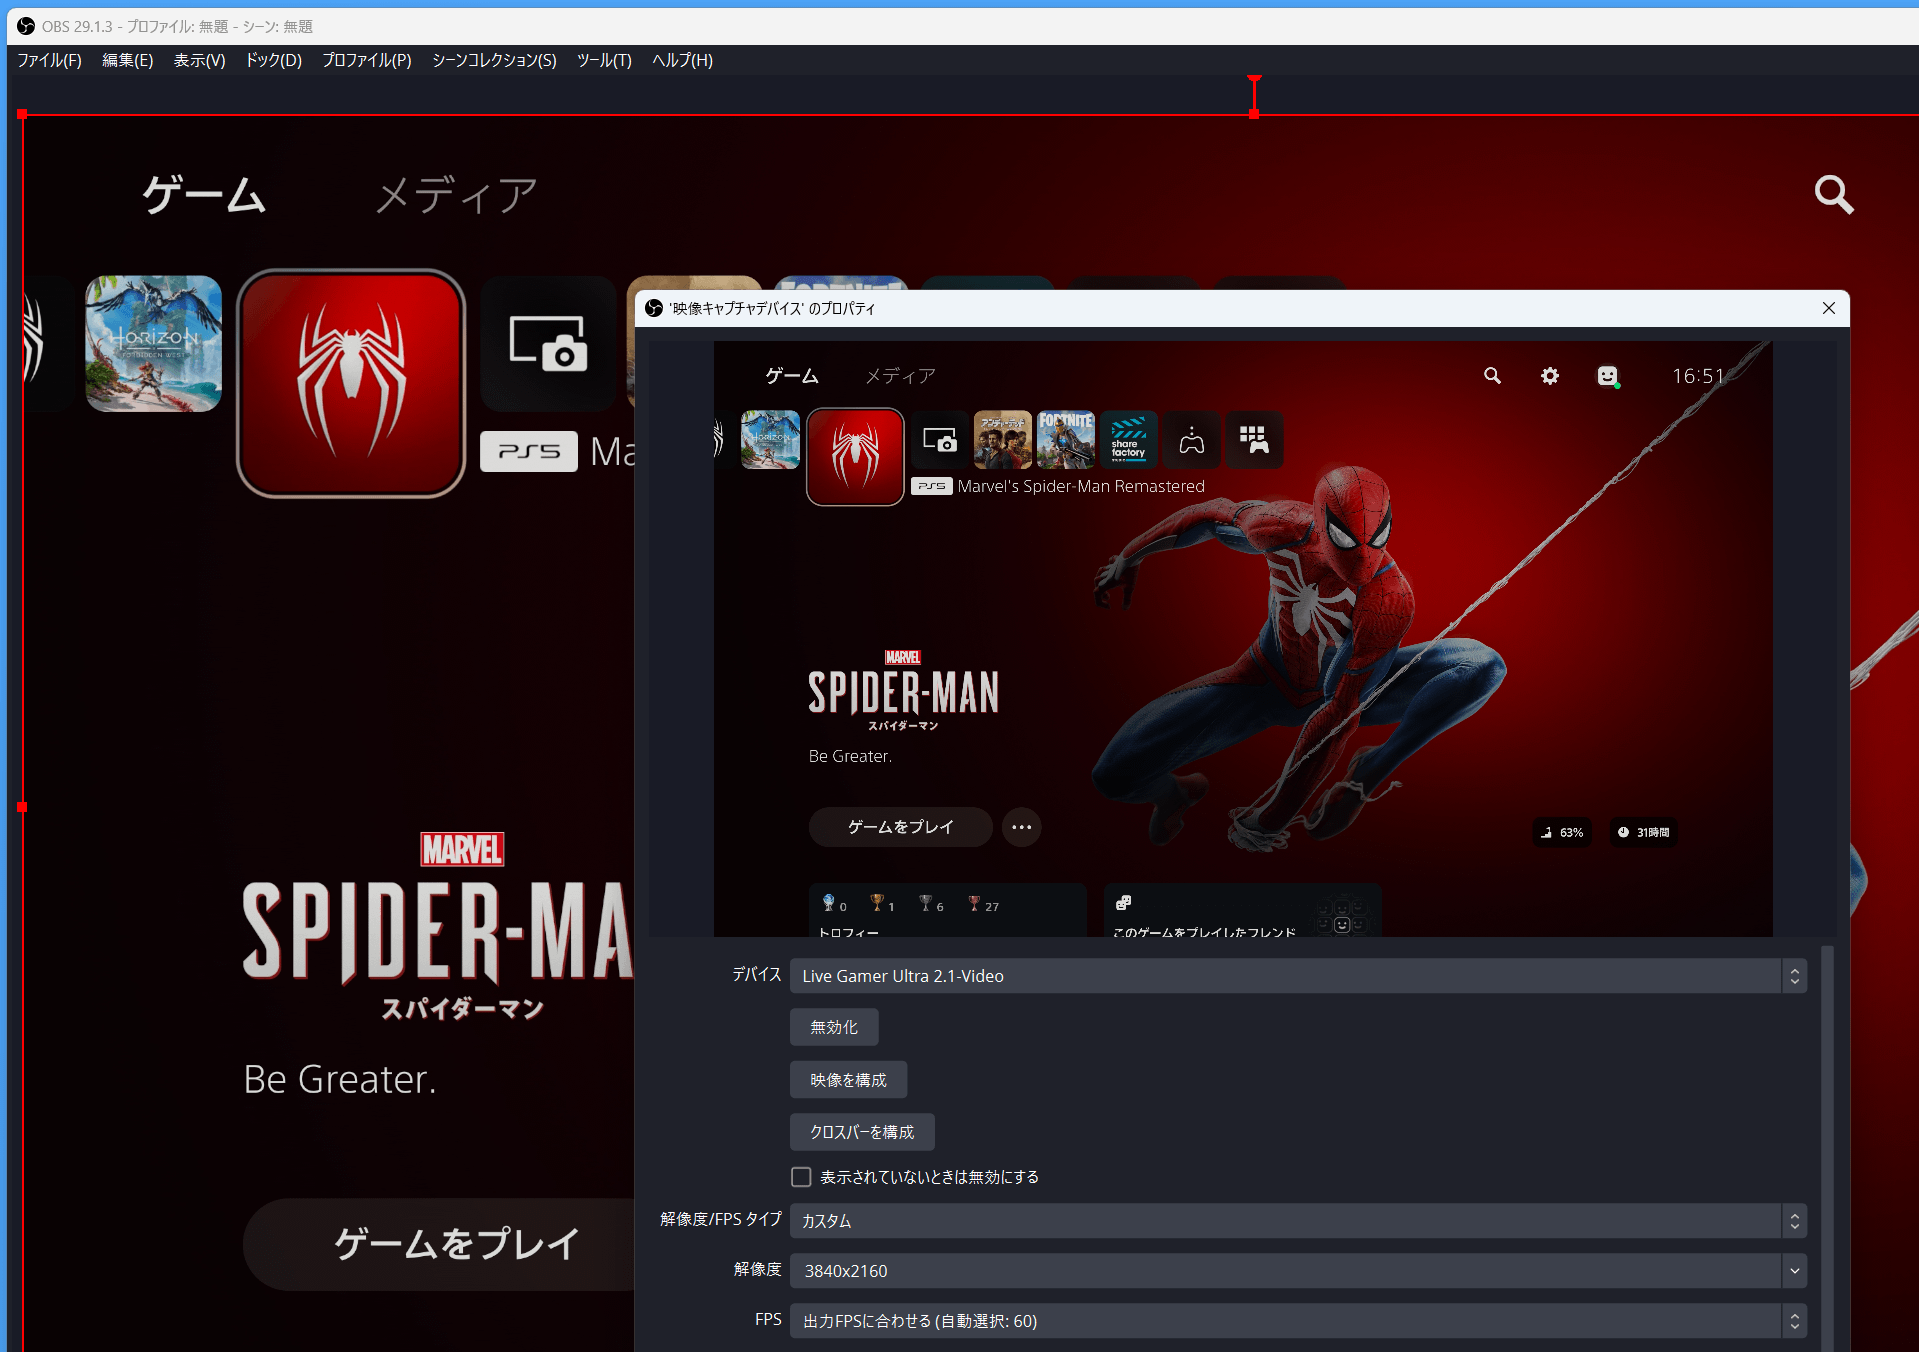Viewport: 1919px width, 1352px height.
Task: Click the bronze trophy icon showing 27
Action: [974, 903]
